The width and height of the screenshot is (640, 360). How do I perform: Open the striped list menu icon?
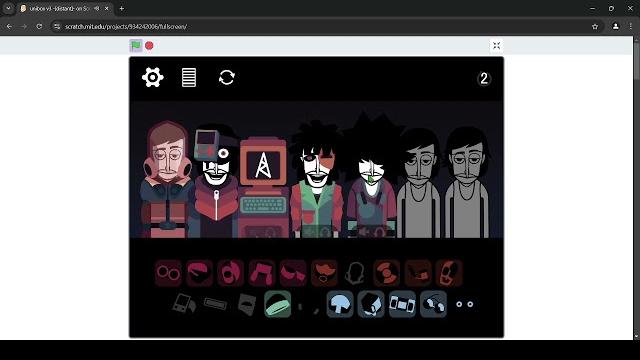[x=189, y=77]
